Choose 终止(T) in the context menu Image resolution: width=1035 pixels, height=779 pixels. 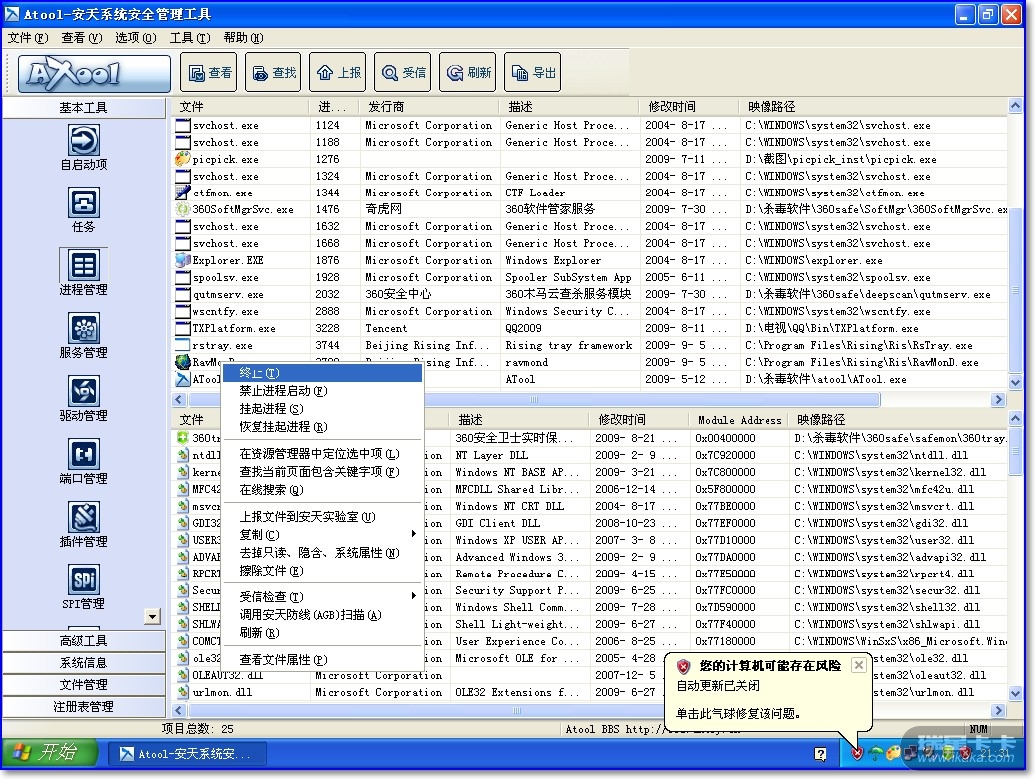pyautogui.click(x=322, y=373)
